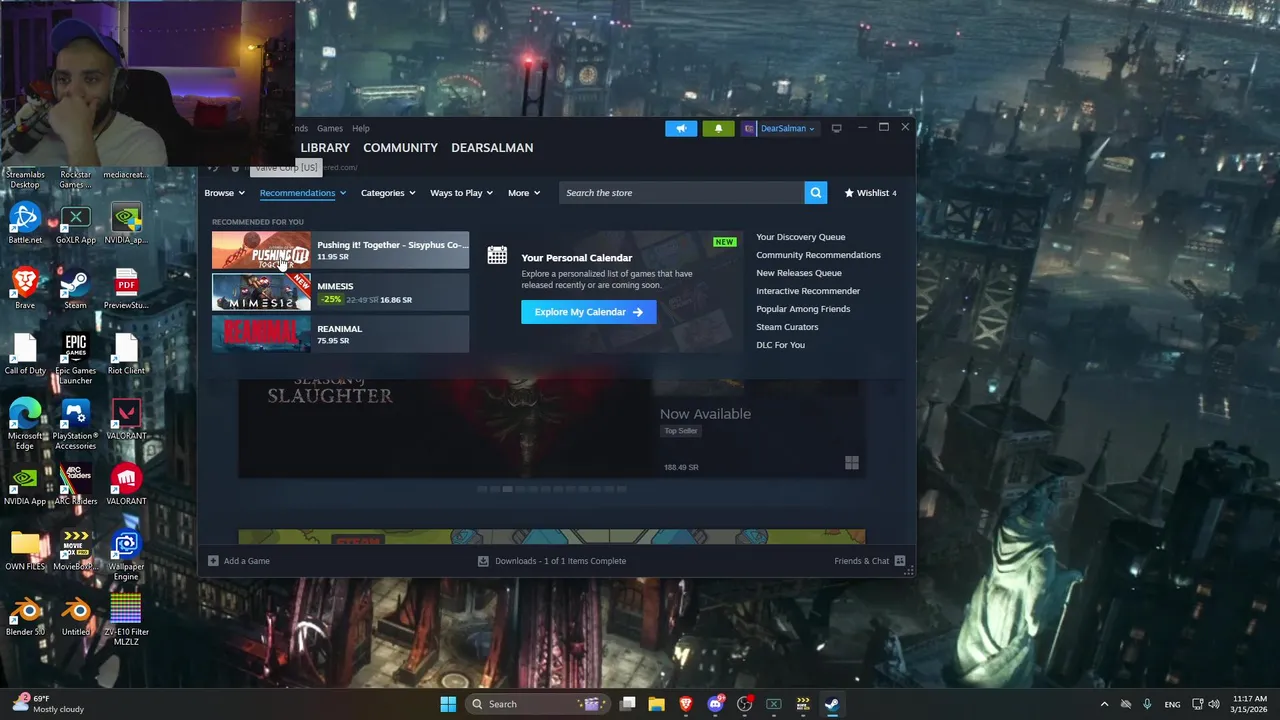Switch to the LIBRARY tab

pyautogui.click(x=325, y=147)
